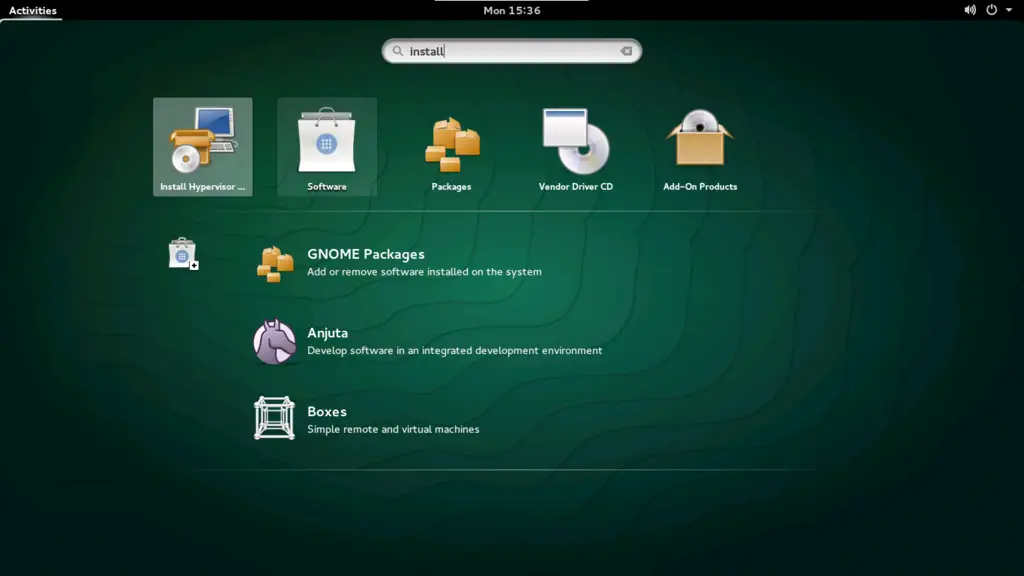This screenshot has width=1024, height=576.
Task: Open the power icon in top bar
Action: pos(991,10)
